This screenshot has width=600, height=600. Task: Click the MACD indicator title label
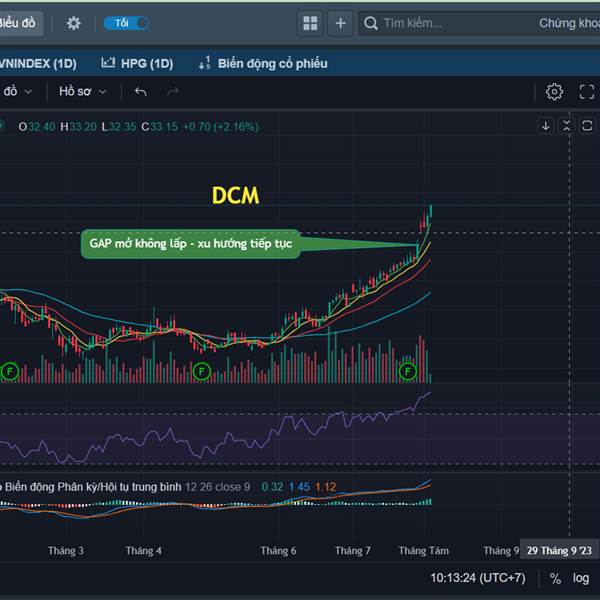pyautogui.click(x=93, y=487)
